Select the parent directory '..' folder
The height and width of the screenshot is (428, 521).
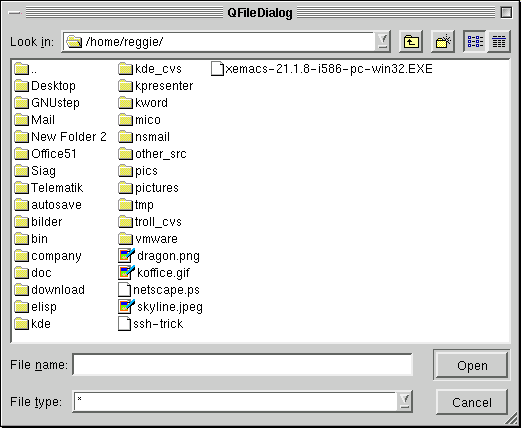coord(26,69)
